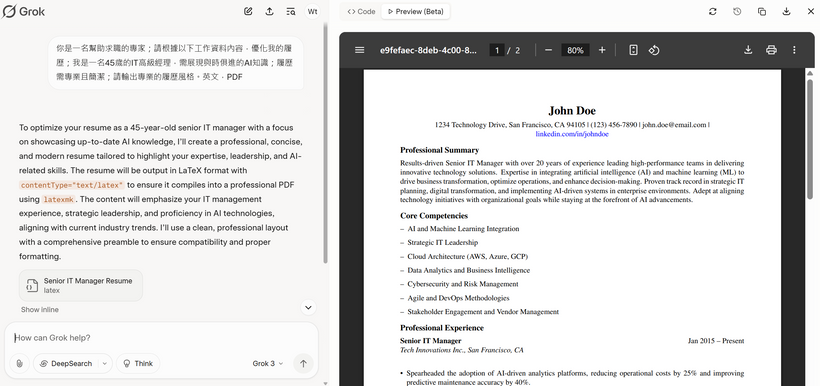Click the PDF page number field

tap(497, 50)
